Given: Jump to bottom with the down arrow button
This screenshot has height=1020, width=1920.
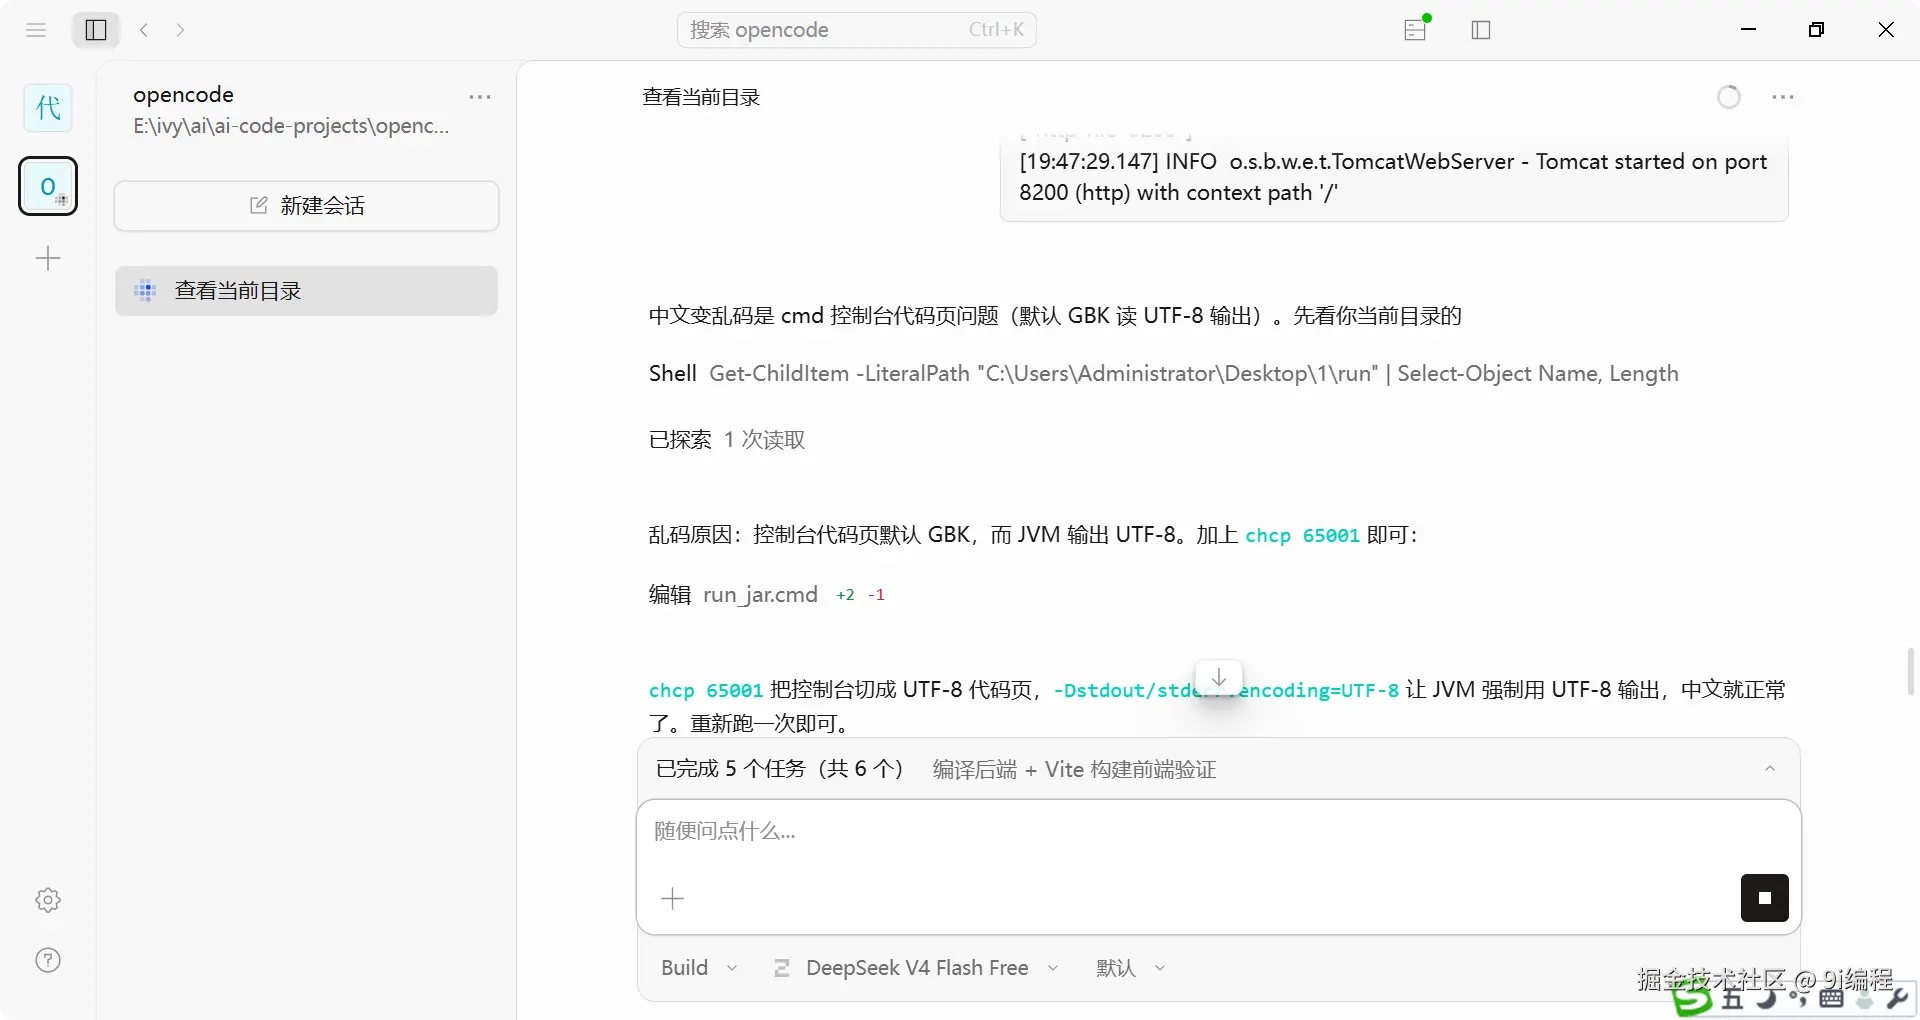Looking at the screenshot, I should tap(1219, 678).
